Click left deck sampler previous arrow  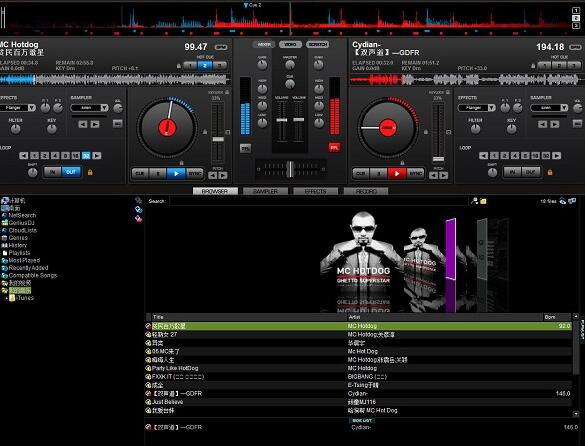tap(83, 124)
